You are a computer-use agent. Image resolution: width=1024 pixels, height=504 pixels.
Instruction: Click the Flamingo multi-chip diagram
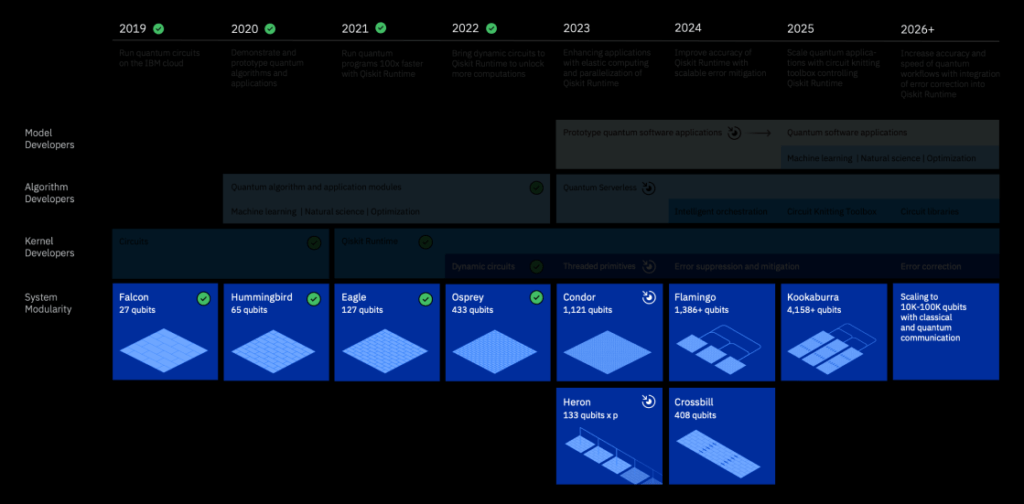pos(722,349)
